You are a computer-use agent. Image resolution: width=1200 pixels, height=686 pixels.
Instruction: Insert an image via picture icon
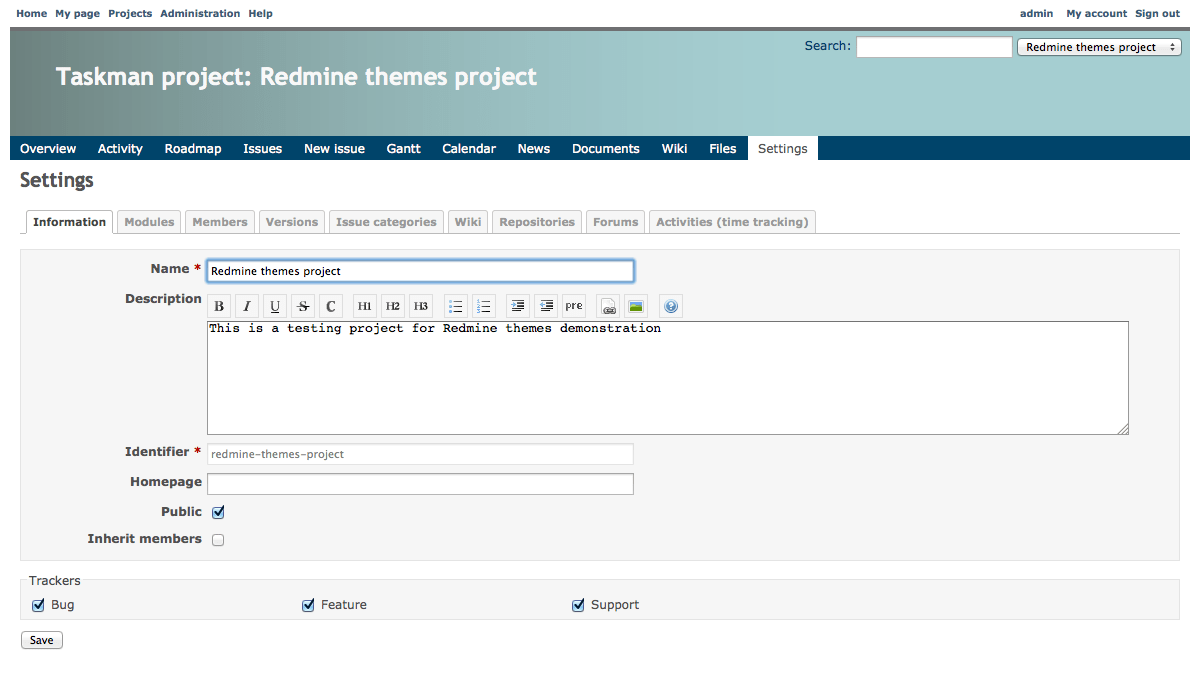tap(635, 306)
